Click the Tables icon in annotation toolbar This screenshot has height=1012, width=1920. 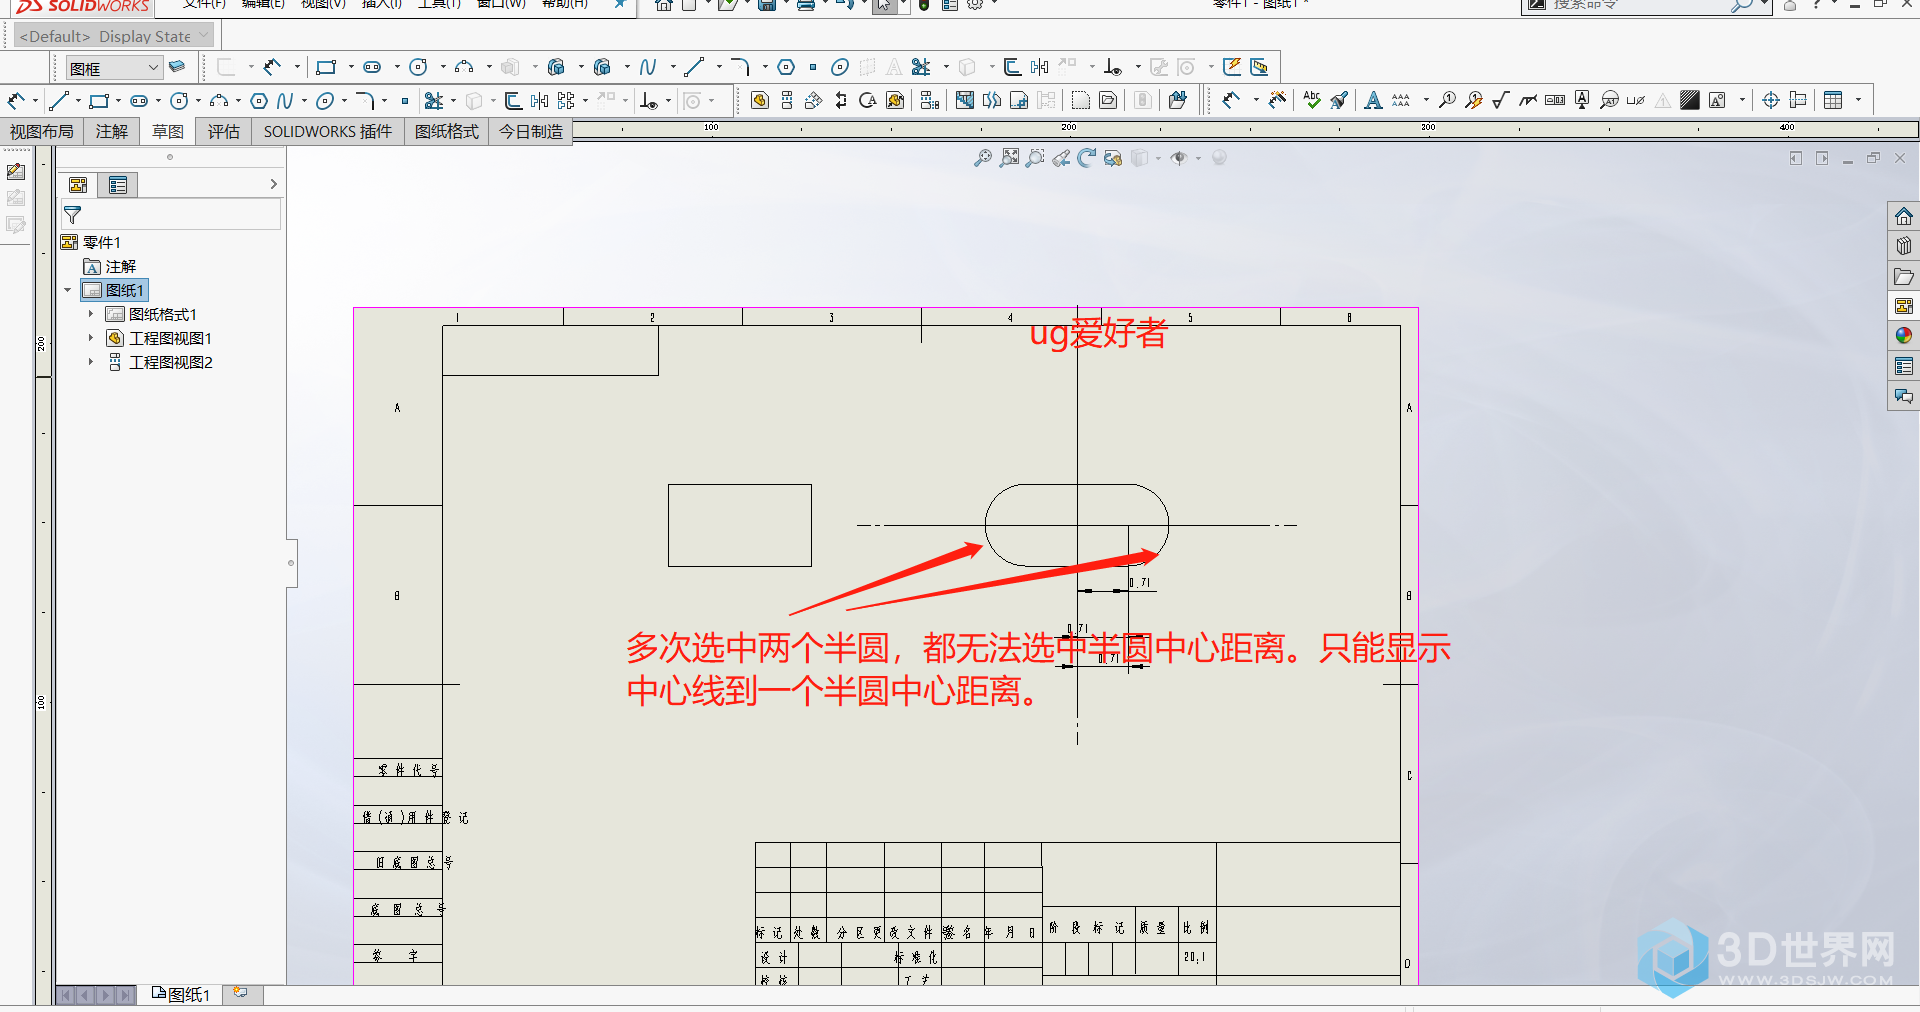click(x=1833, y=100)
